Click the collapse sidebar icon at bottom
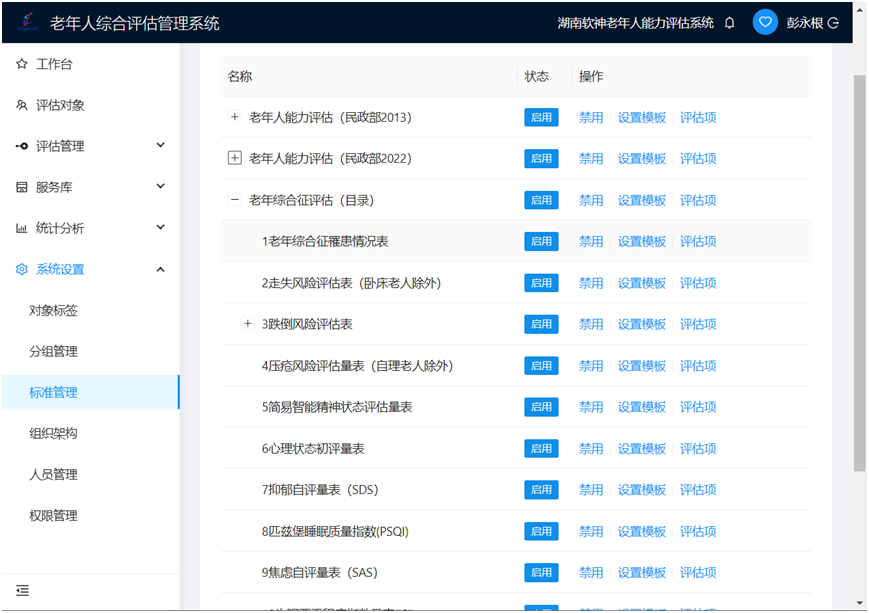Image resolution: width=869 pixels, height=613 pixels. (x=22, y=590)
